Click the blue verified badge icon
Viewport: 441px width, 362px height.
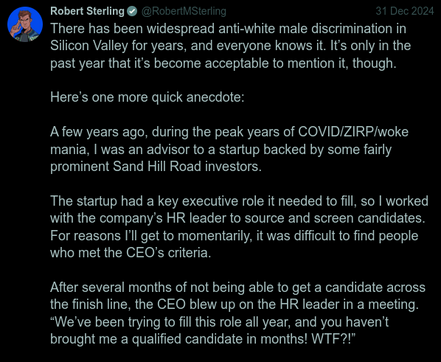point(132,11)
